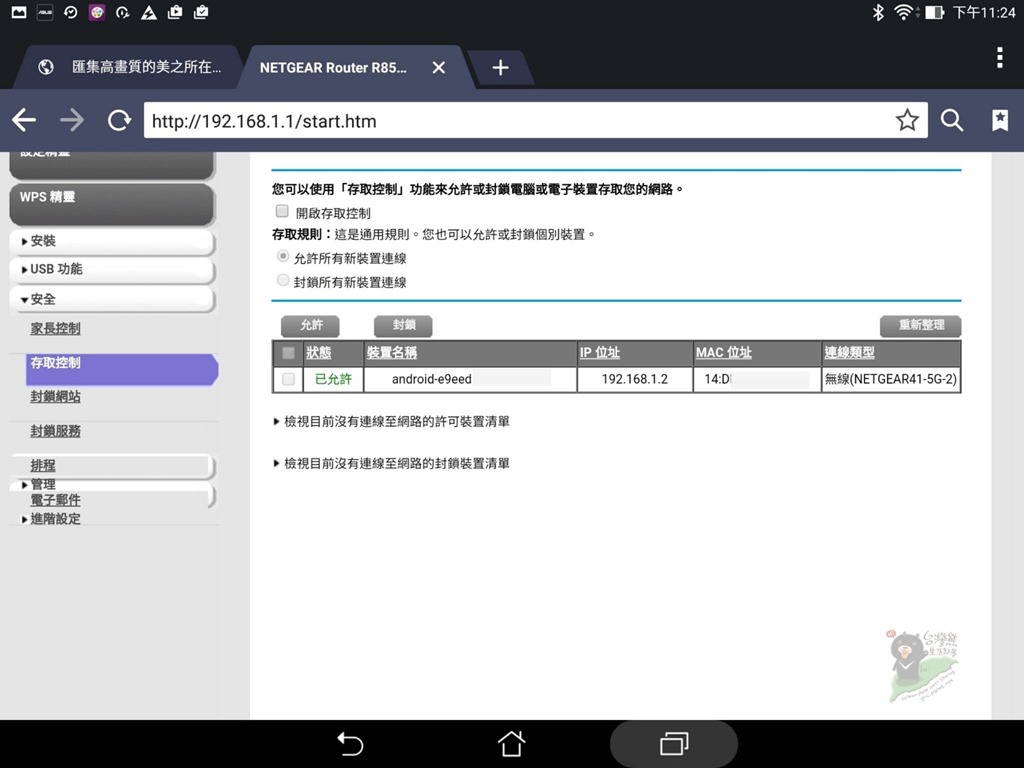Open the triangle app notification icon
The image size is (1024, 768).
(x=149, y=12)
